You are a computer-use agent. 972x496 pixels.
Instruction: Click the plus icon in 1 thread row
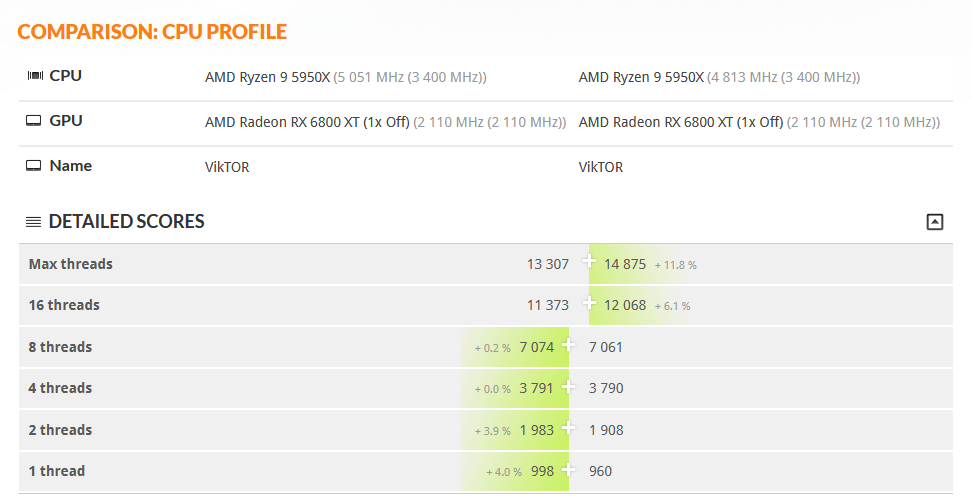(x=569, y=470)
